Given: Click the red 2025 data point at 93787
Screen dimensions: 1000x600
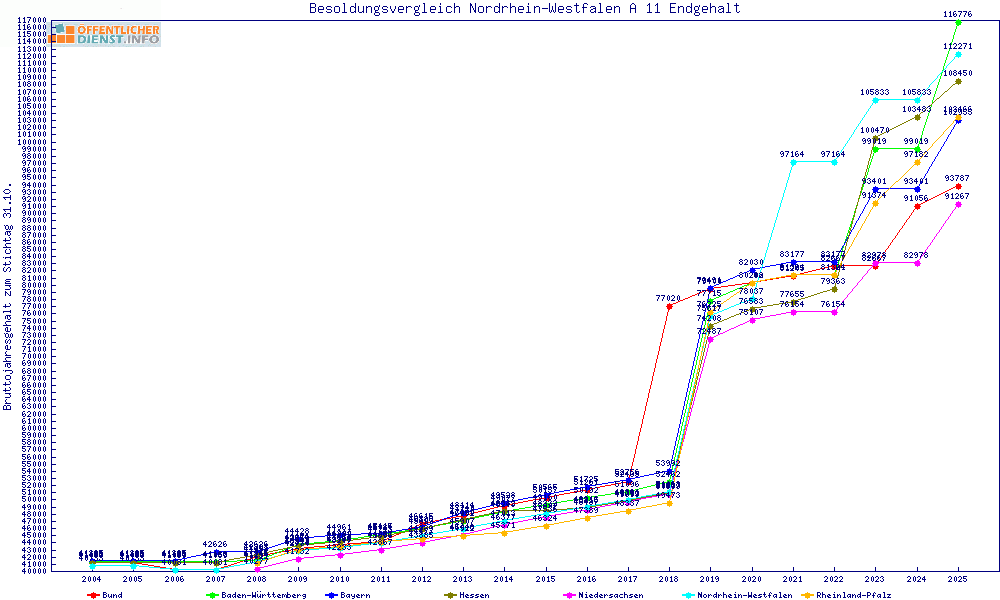Looking at the screenshot, I should point(958,186).
